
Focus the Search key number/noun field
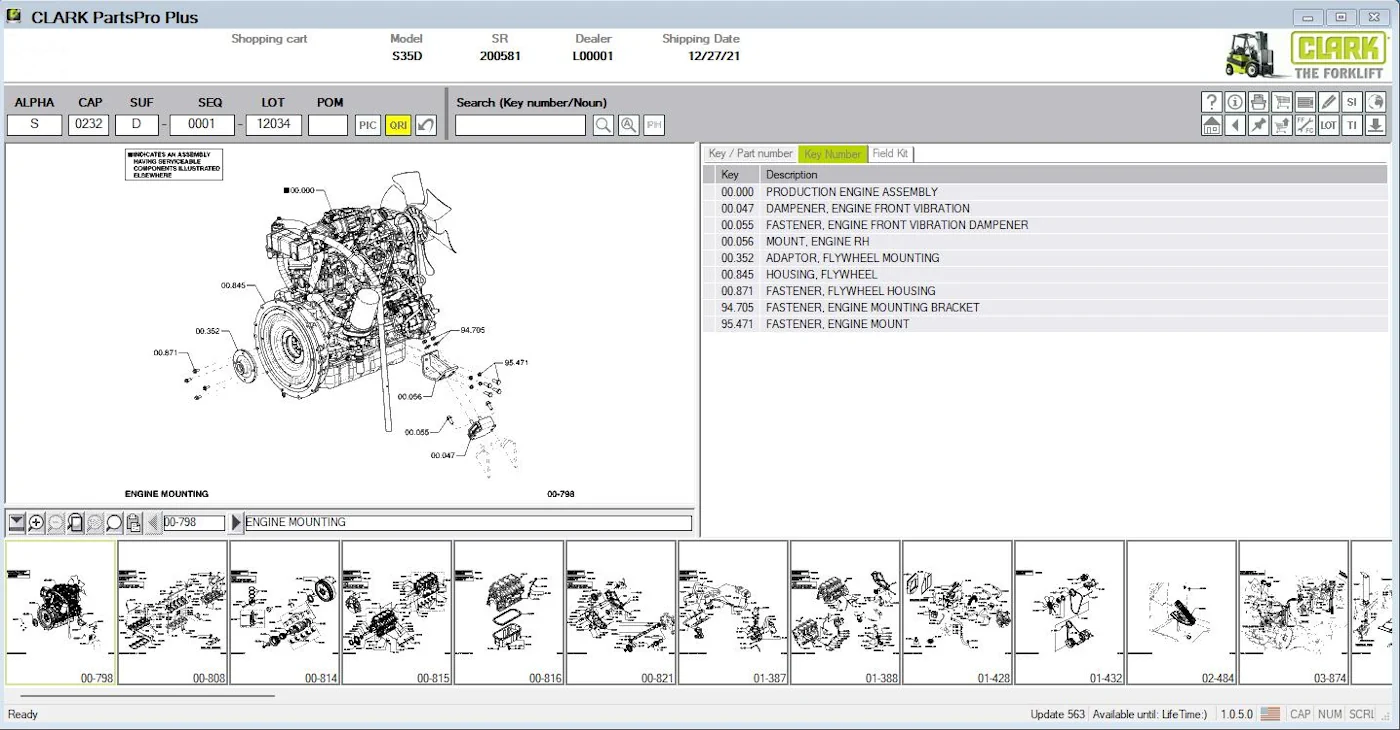pos(520,125)
